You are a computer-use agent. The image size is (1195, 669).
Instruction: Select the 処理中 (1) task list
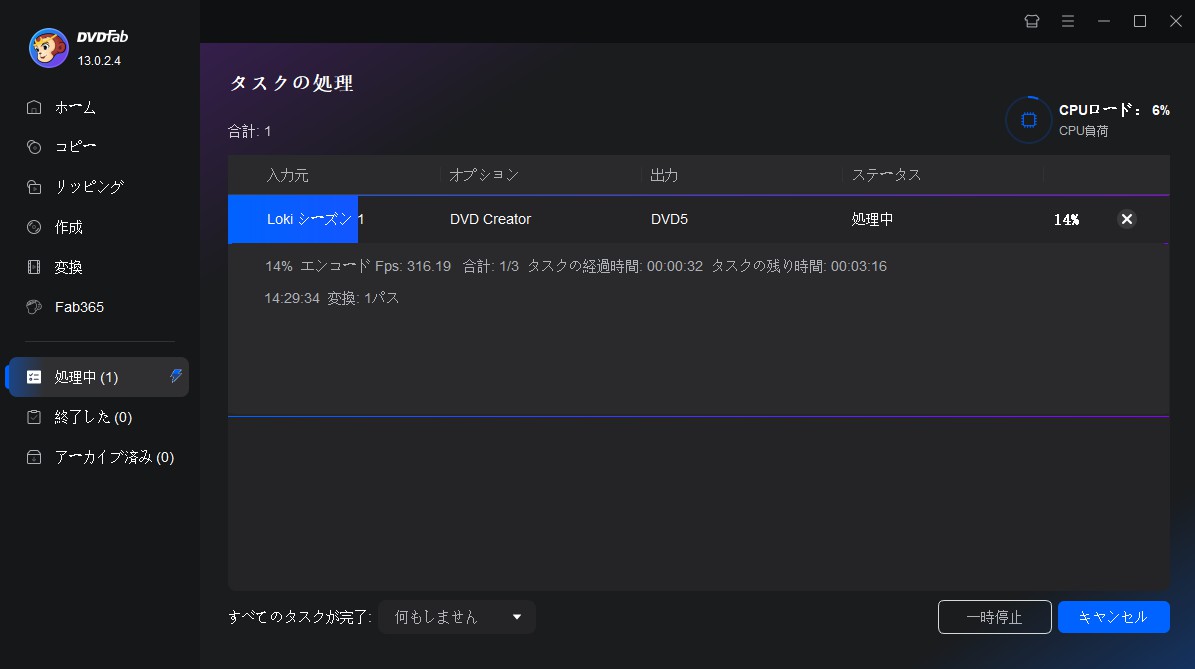point(98,377)
